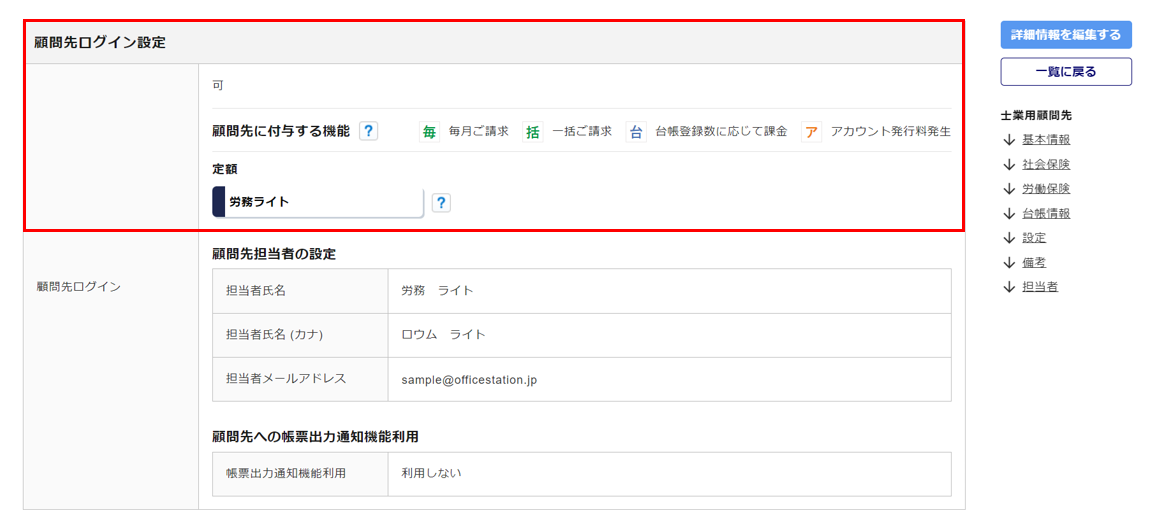Screen dimensions: 1149x520
Task: Jump to 担当者 section link
Action: click(x=1041, y=287)
